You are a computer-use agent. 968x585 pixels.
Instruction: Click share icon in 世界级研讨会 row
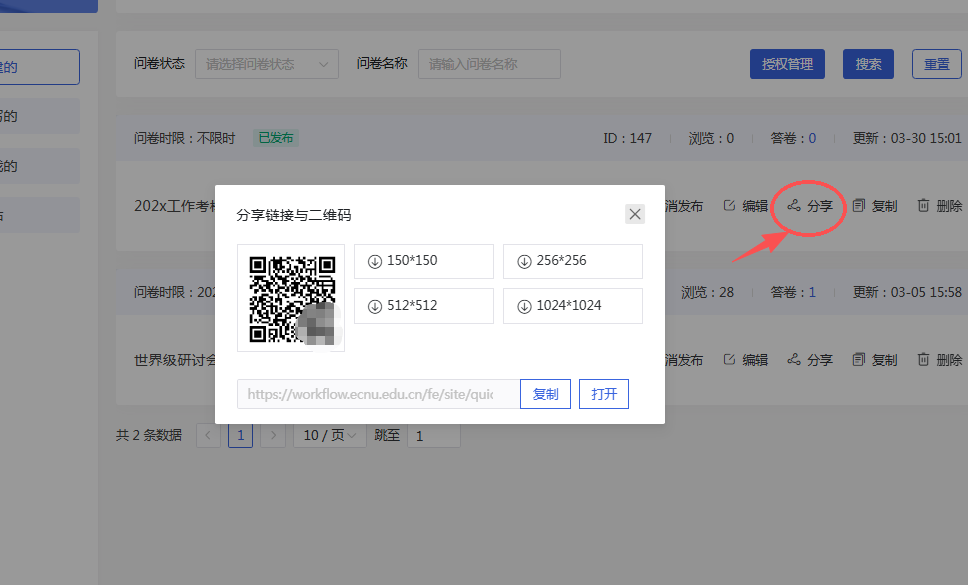[x=794, y=359]
